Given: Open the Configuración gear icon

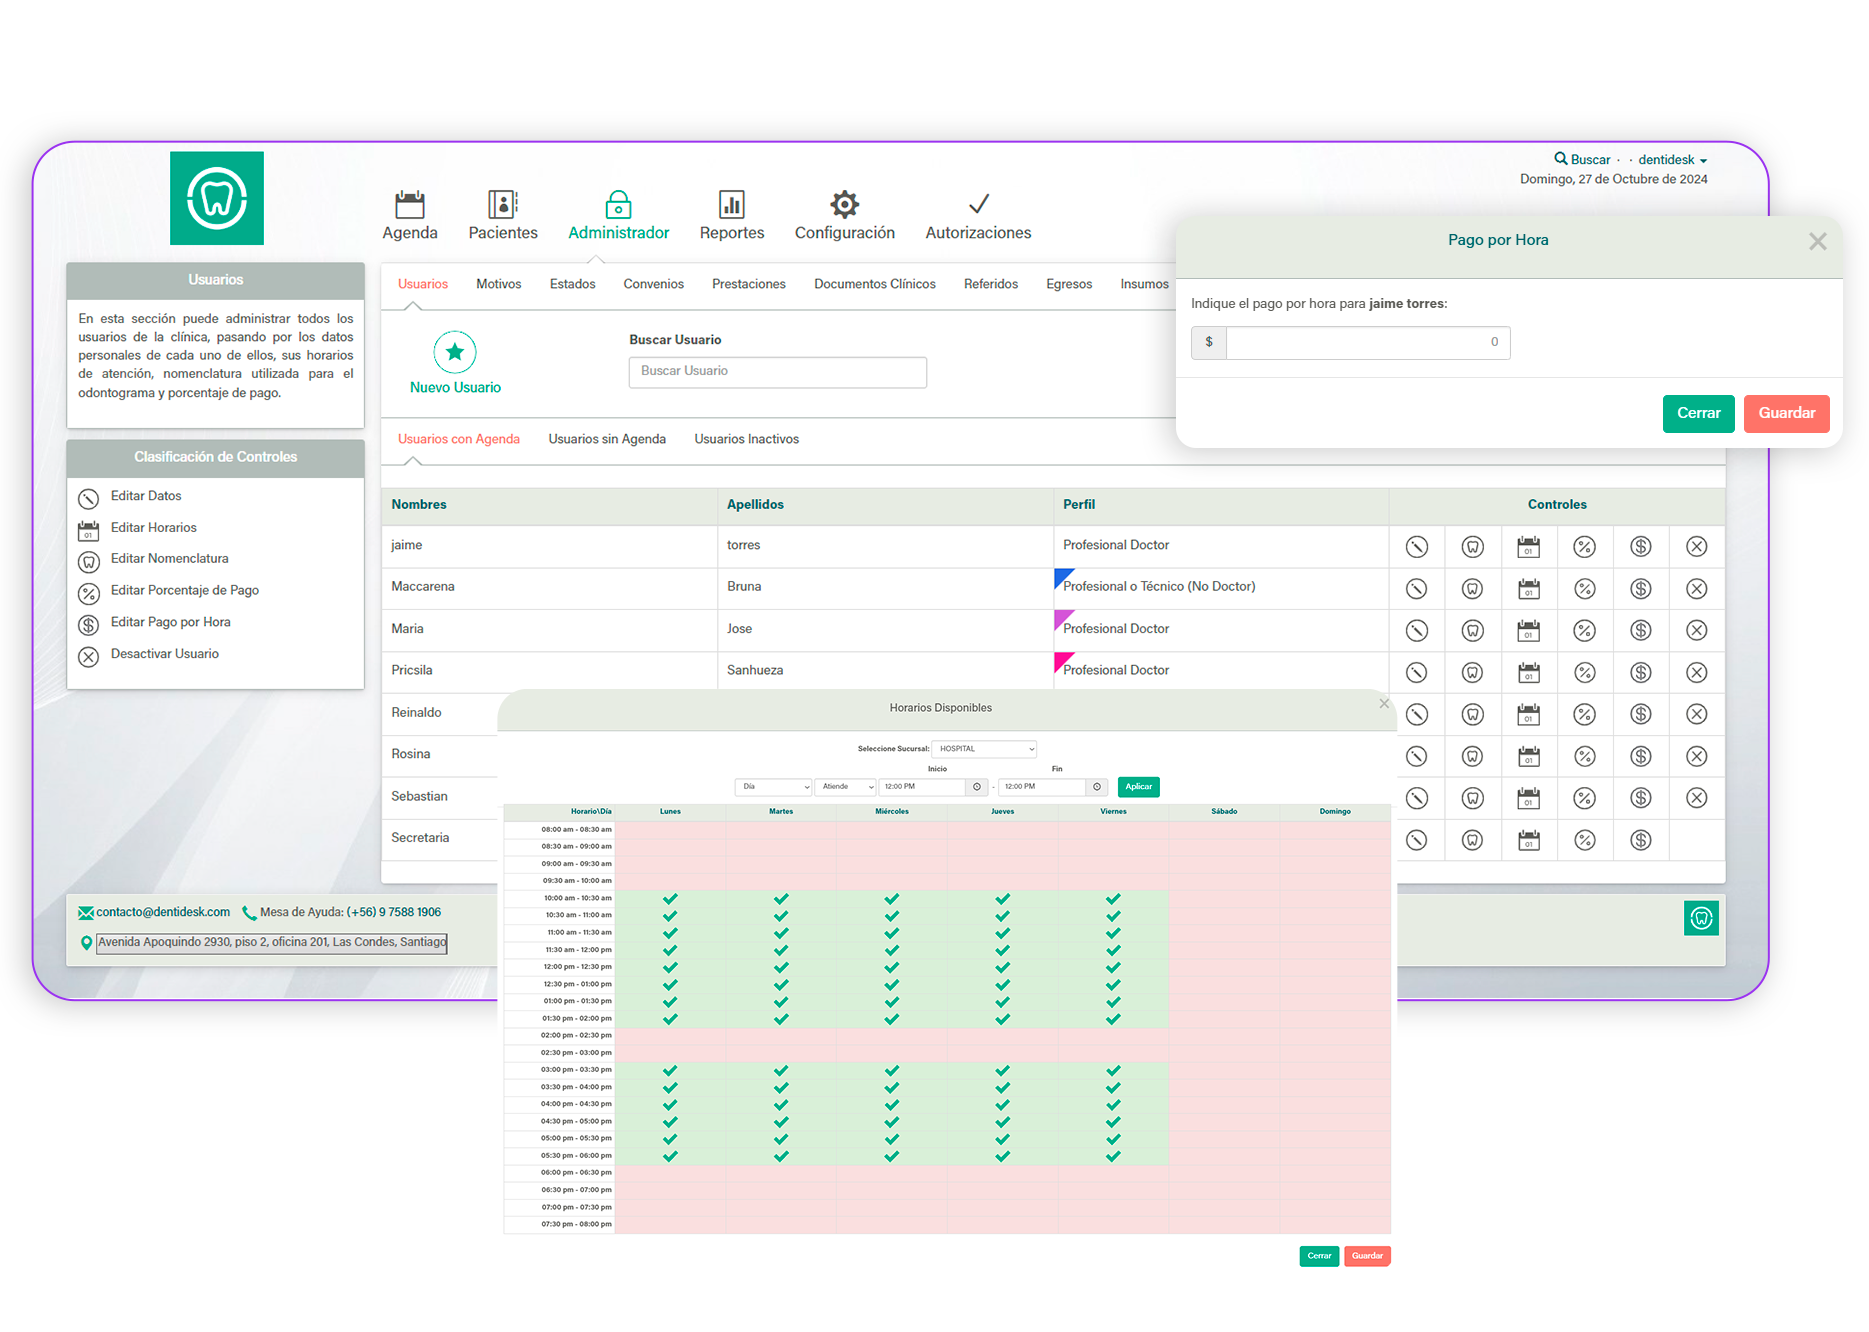Looking at the screenshot, I should tap(844, 205).
